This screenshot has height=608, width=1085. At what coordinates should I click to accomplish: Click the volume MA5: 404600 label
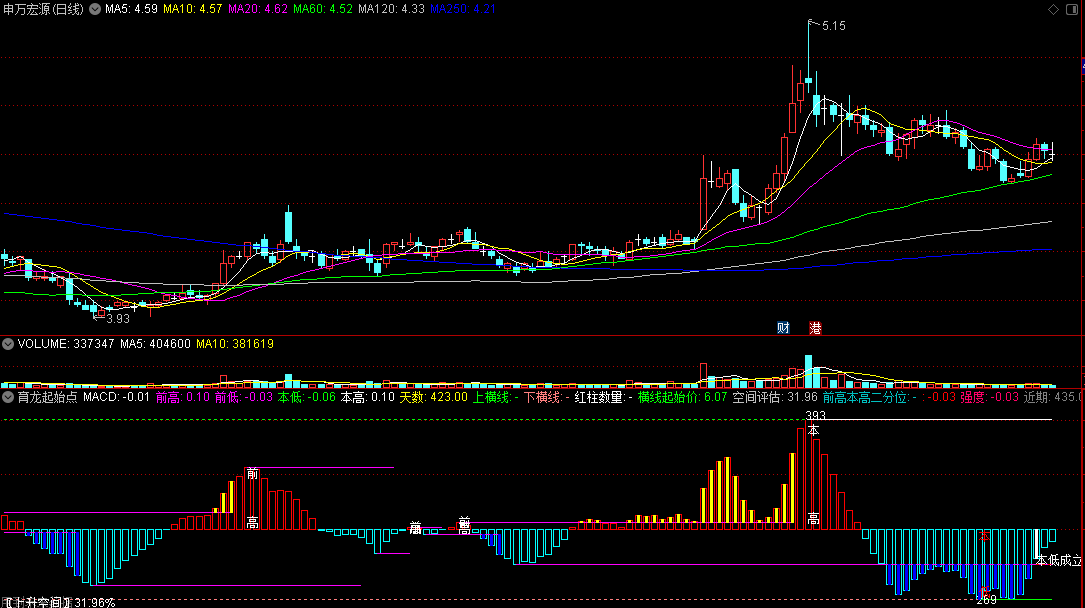(x=155, y=344)
